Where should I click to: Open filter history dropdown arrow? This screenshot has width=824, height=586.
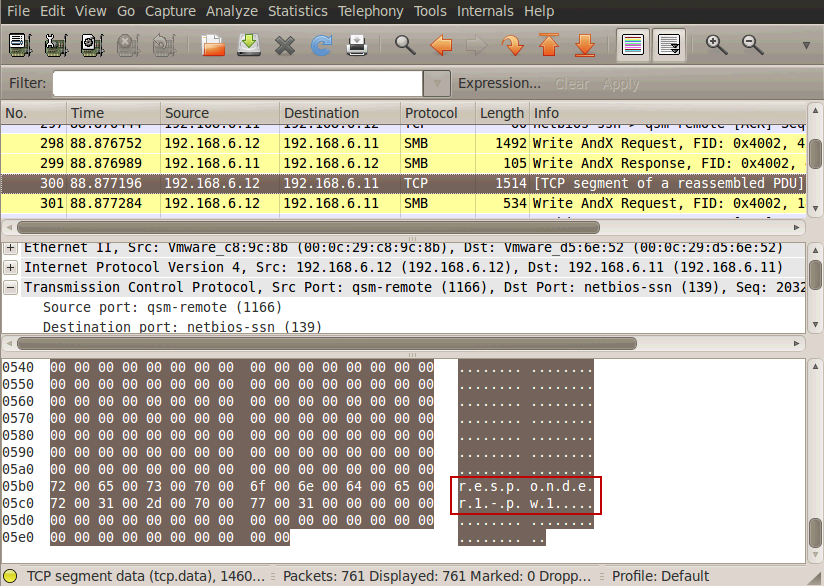click(437, 84)
